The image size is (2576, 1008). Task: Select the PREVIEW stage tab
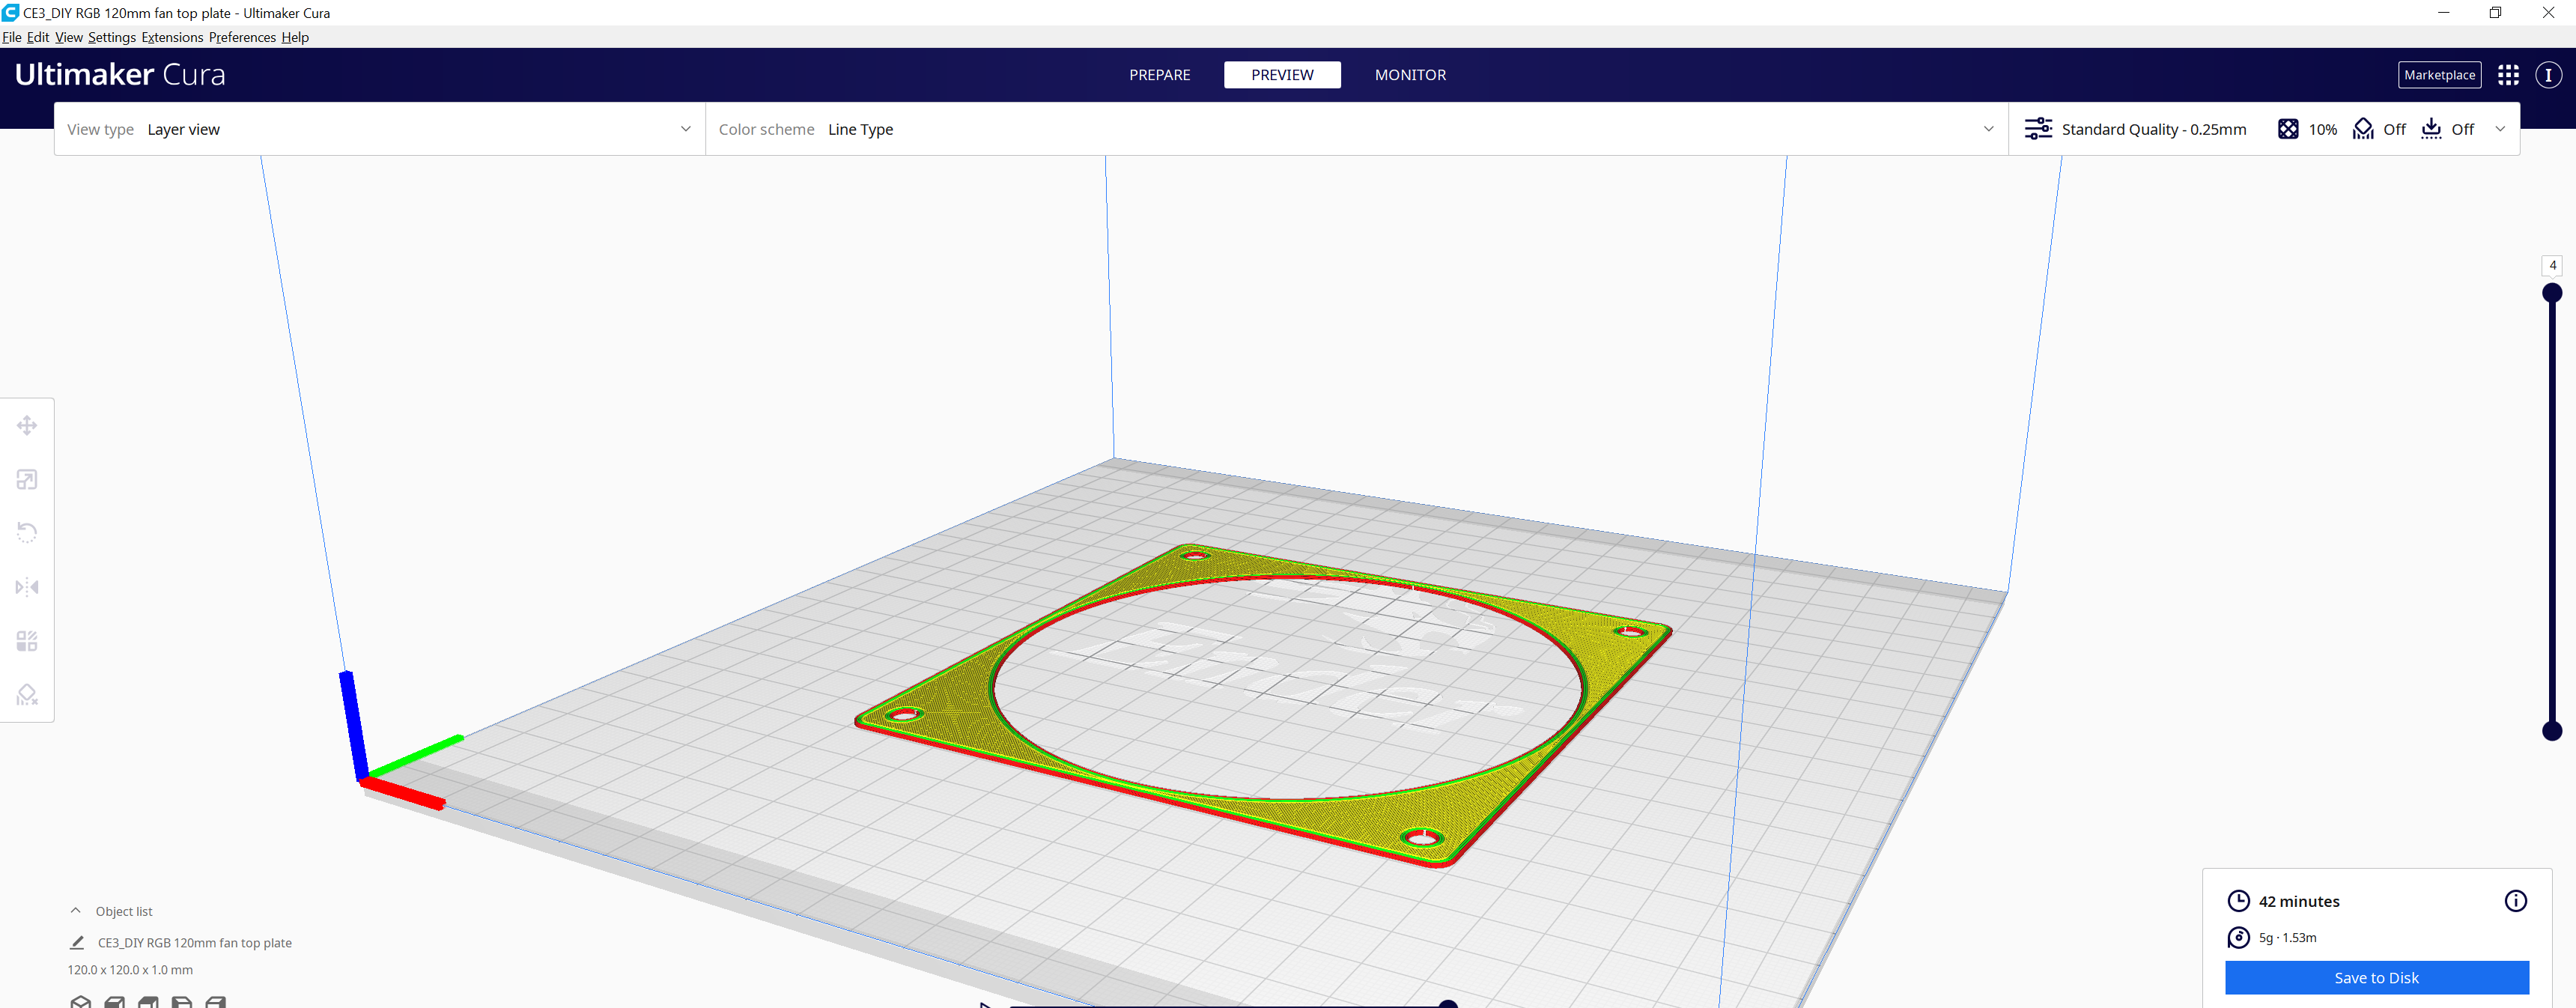[1282, 75]
